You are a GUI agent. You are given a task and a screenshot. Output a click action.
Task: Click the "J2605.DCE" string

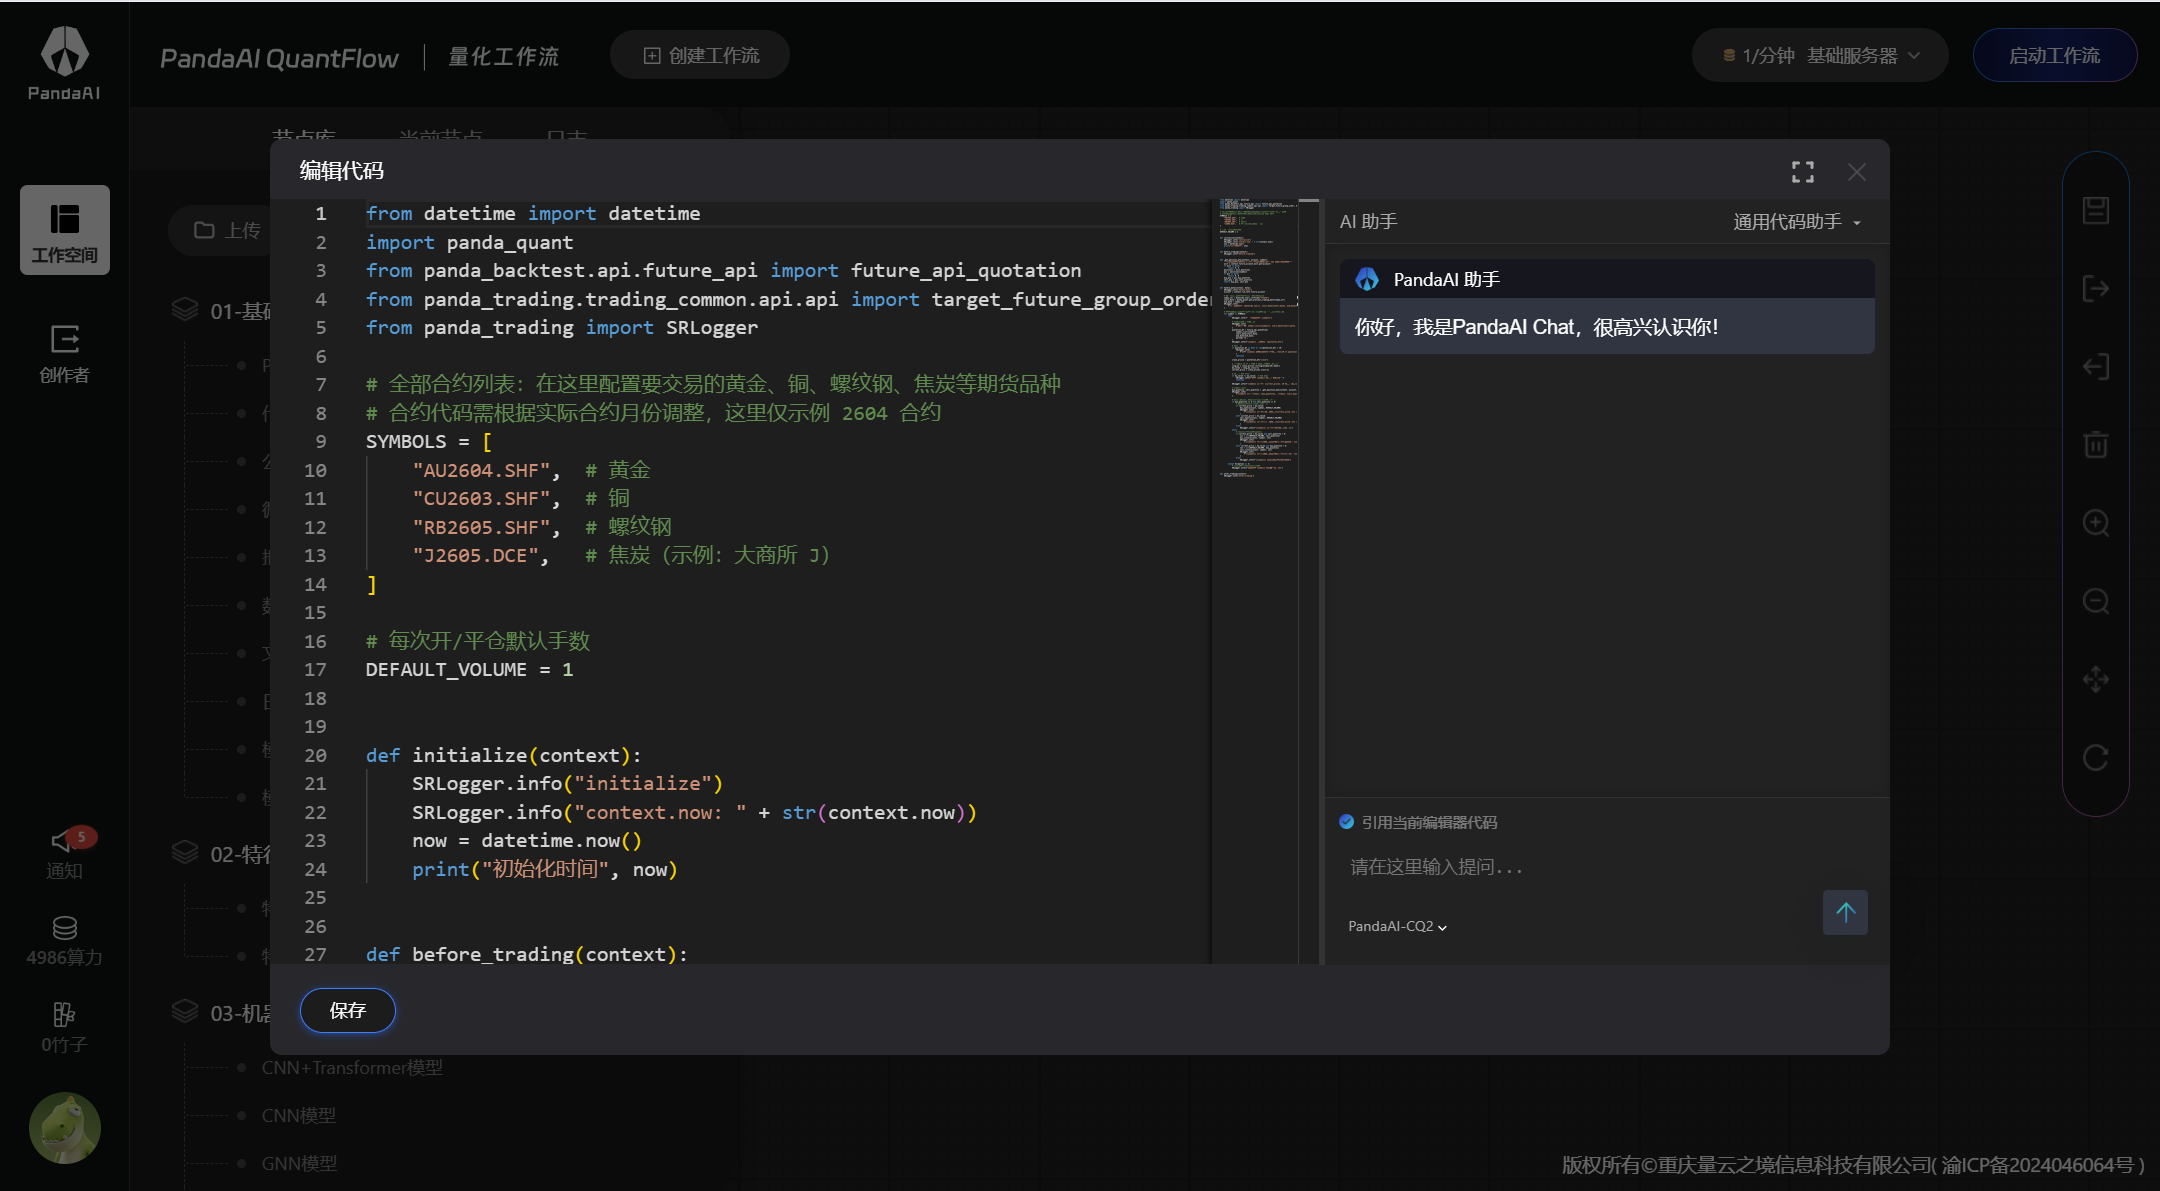pos(475,555)
